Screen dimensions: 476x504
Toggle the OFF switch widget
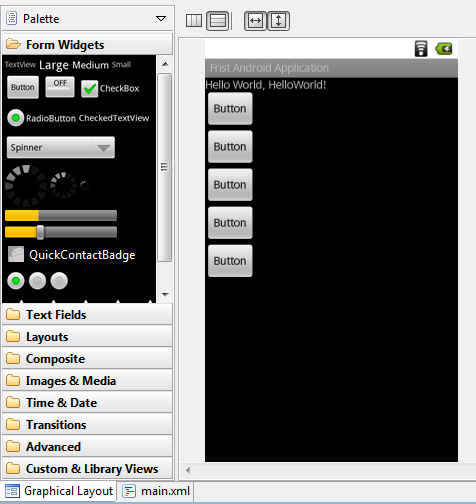coord(60,87)
